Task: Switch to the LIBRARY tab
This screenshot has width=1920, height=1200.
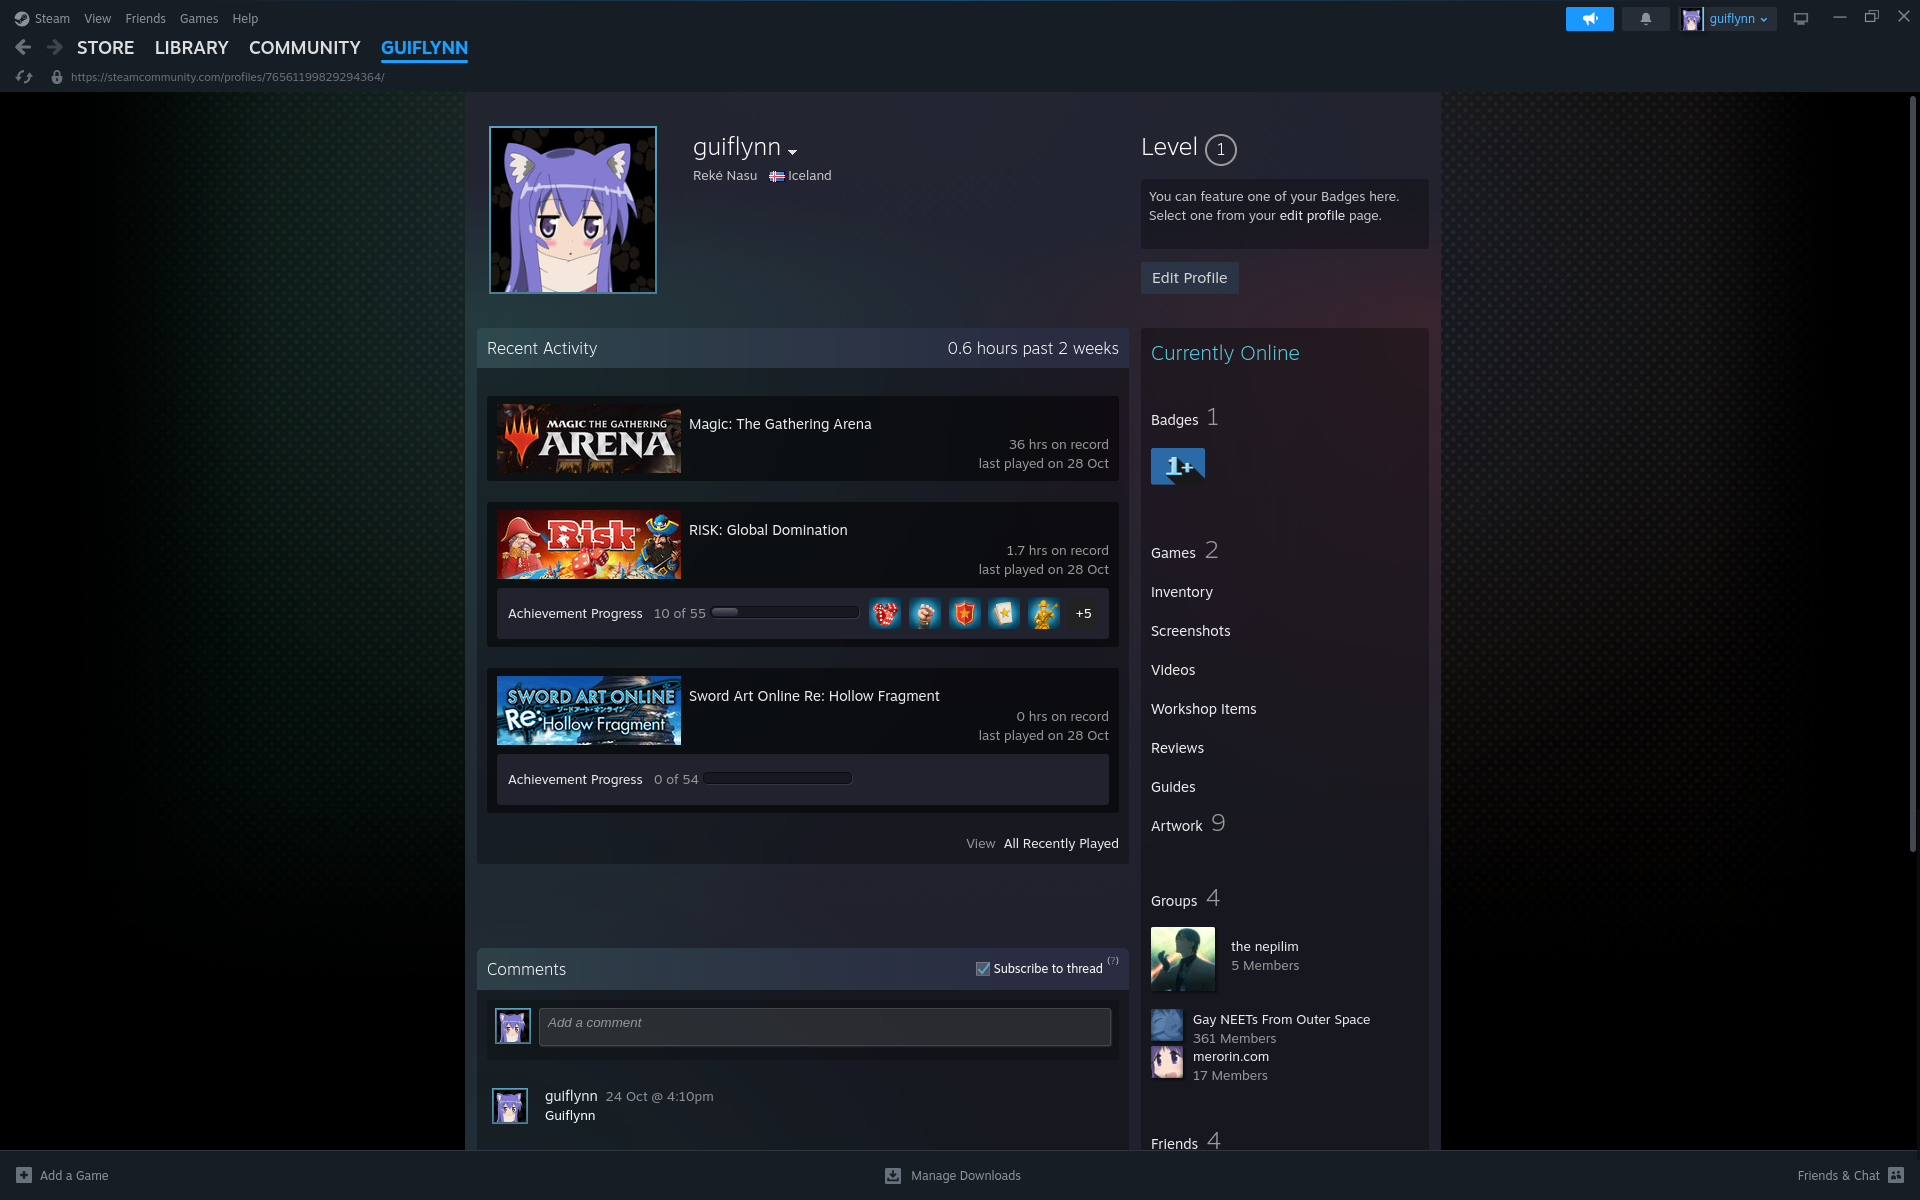Action: point(191,48)
